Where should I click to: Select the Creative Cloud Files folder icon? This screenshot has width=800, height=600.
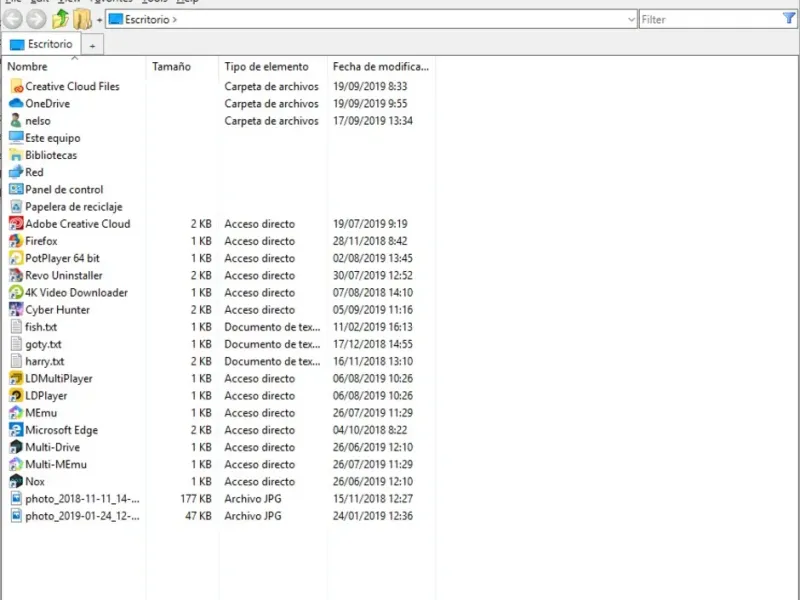click(x=16, y=86)
